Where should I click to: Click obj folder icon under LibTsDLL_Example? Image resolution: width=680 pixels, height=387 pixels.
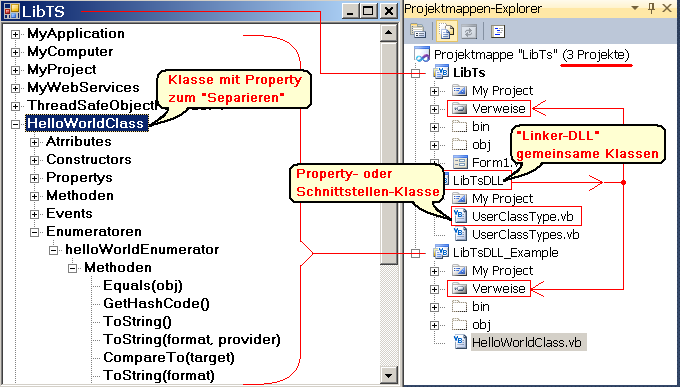pyautogui.click(x=459, y=325)
